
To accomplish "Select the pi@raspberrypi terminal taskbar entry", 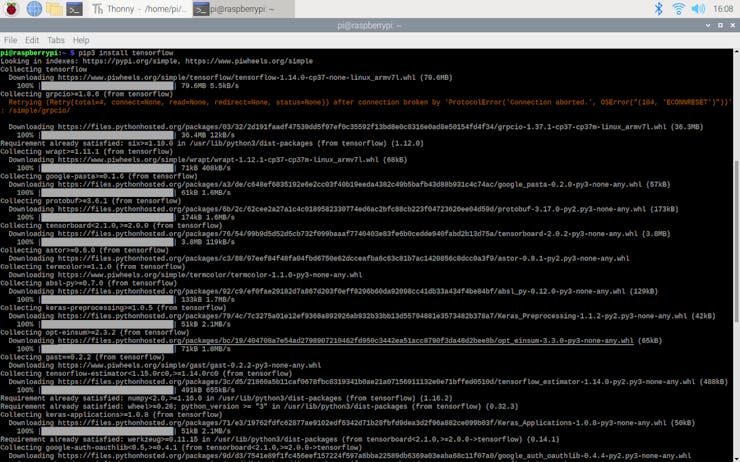I will coord(243,9).
